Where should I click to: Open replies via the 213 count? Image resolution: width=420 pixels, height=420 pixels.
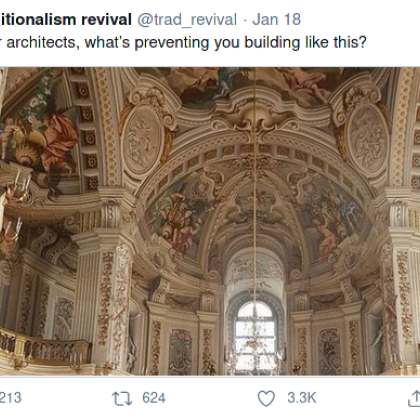point(10,398)
